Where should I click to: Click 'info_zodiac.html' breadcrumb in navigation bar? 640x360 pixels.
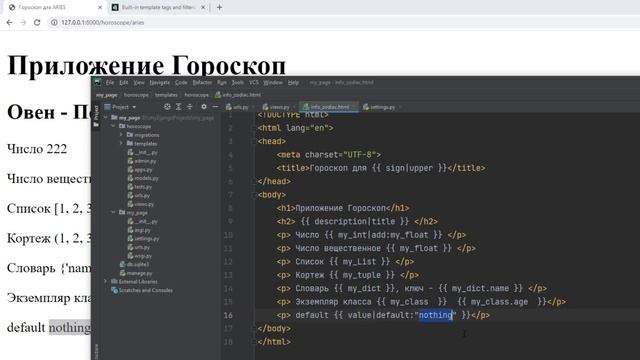[238, 95]
